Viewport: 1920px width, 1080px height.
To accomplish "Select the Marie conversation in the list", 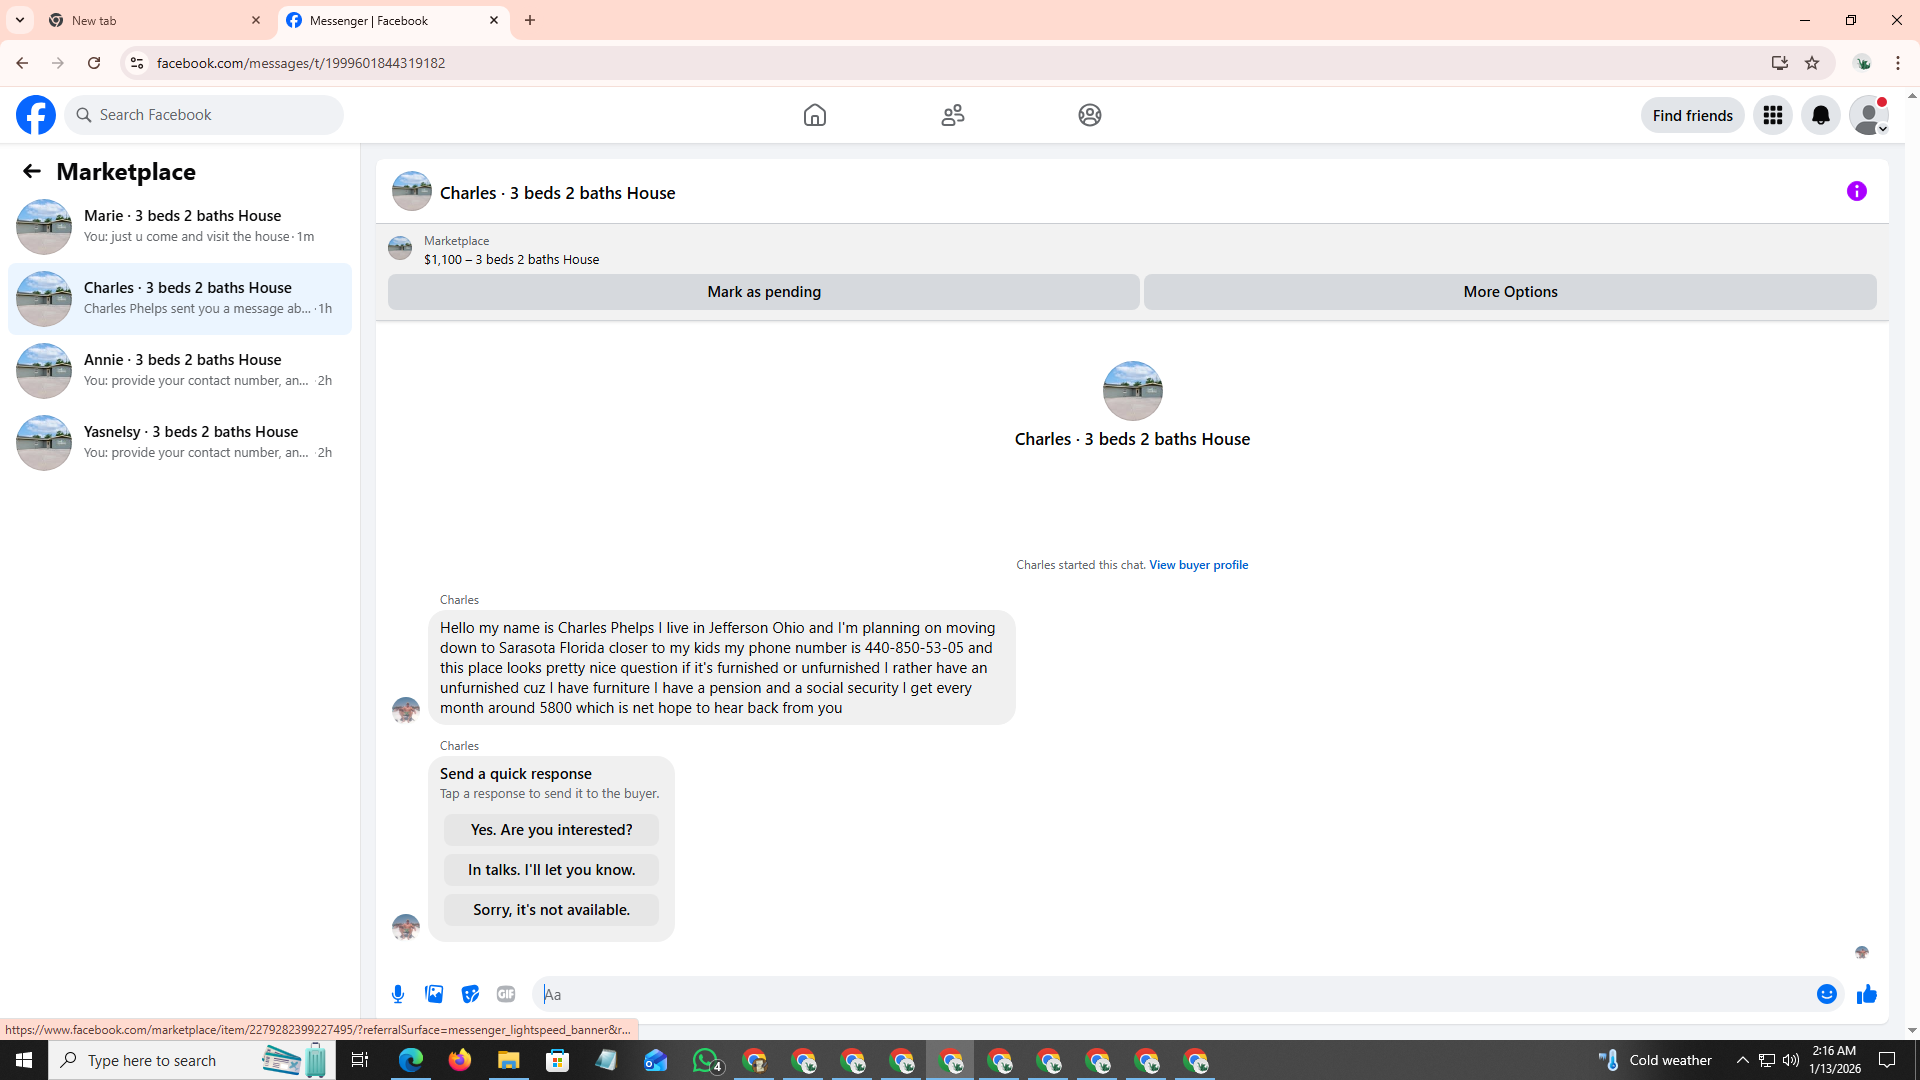I will coord(180,226).
